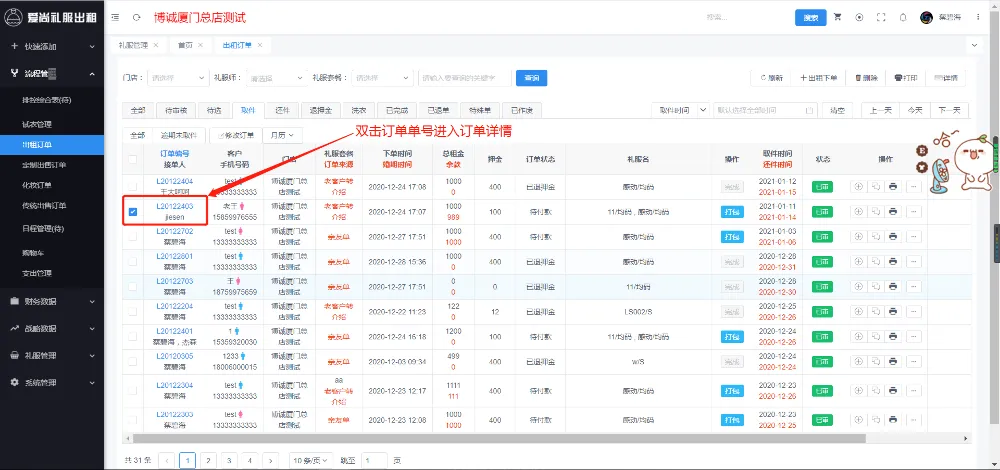Collapse the sidebar using the menu fold icon
The width and height of the screenshot is (1000, 470).
(x=116, y=18)
